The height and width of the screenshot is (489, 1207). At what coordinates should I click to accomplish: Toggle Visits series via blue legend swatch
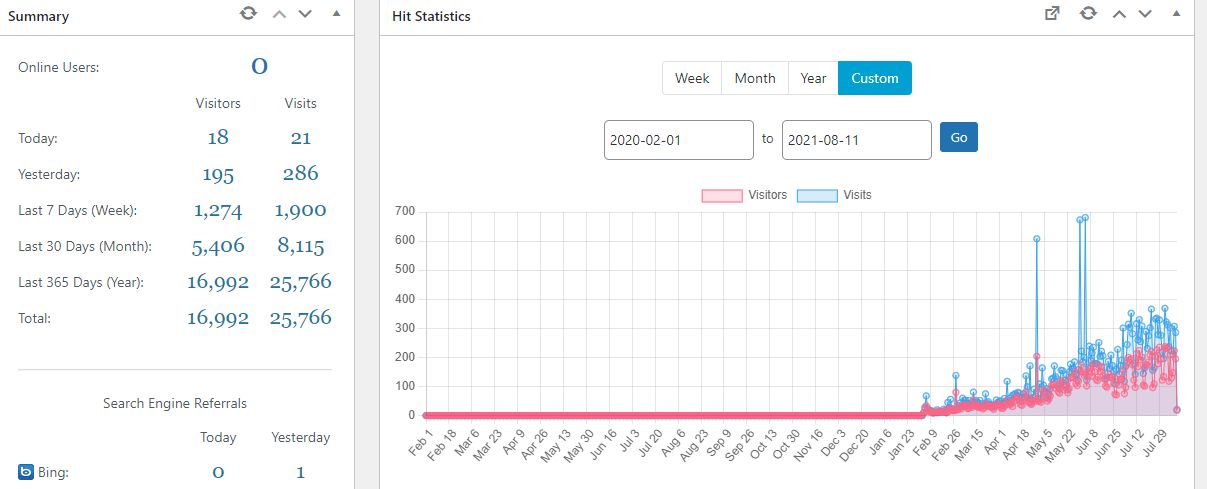tap(817, 195)
